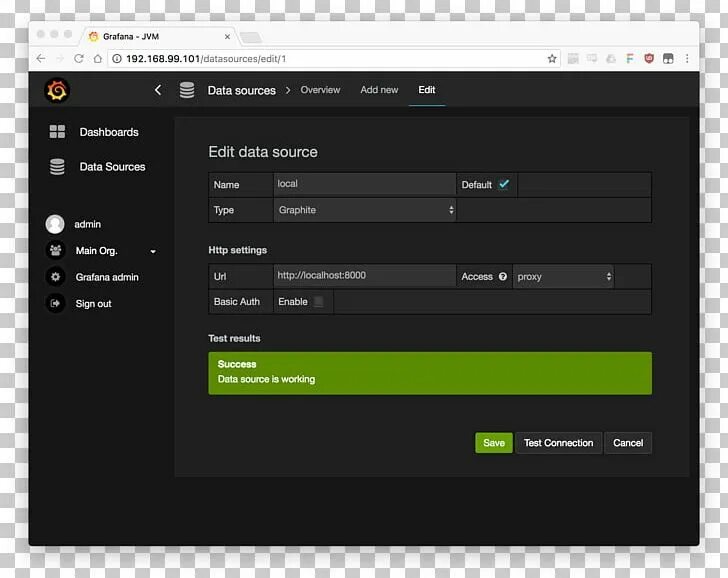
Task: Click the green Save button
Action: click(494, 443)
